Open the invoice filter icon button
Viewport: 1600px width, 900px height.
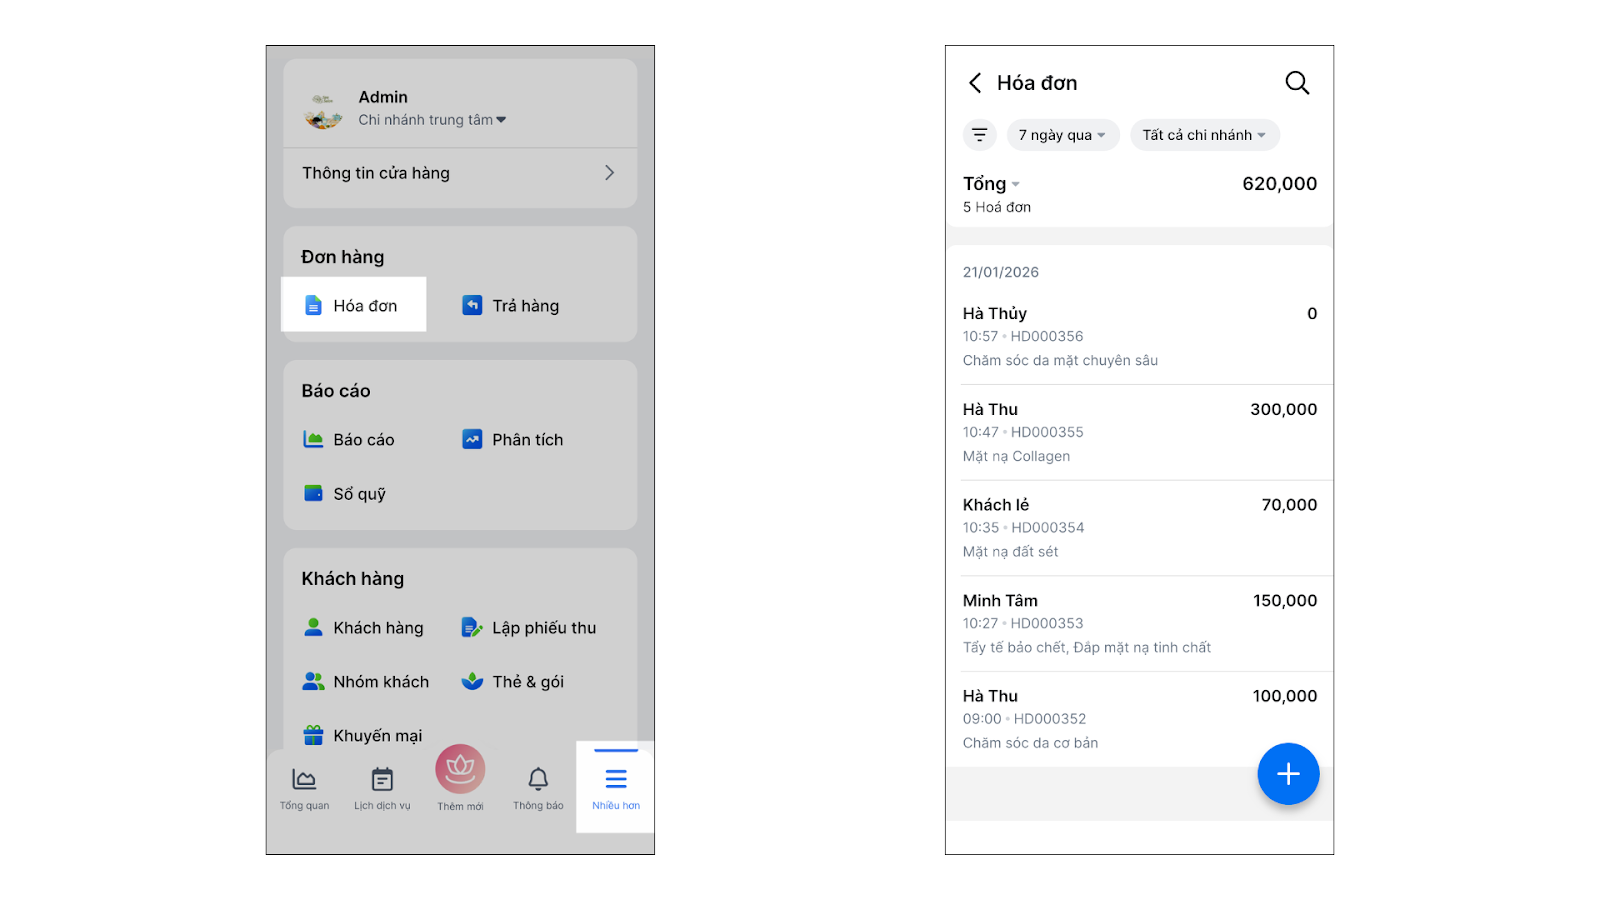(980, 135)
